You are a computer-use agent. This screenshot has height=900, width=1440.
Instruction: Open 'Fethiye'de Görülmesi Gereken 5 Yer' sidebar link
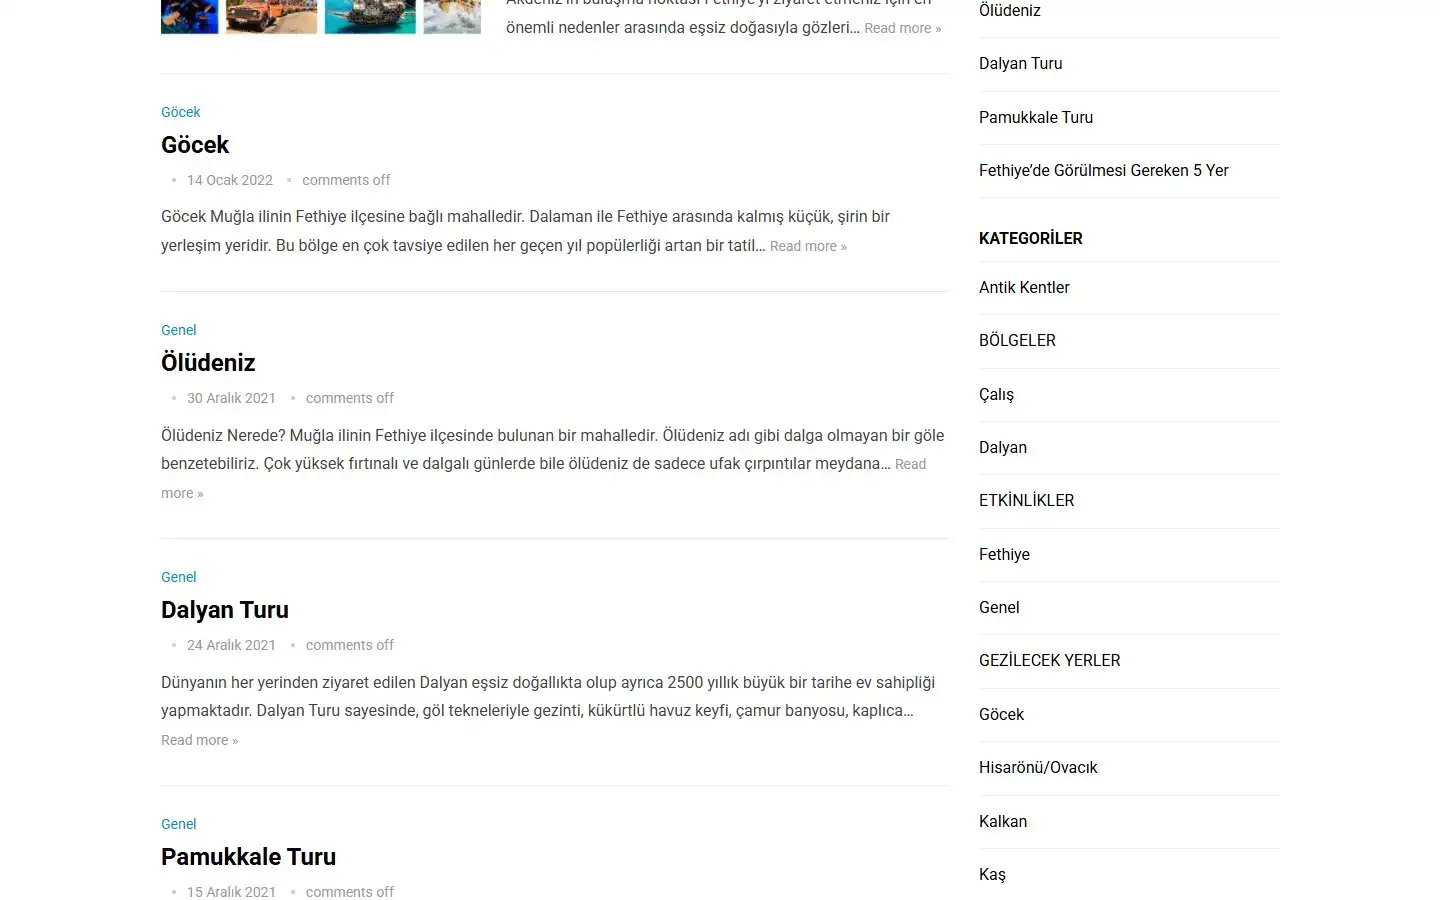[x=1104, y=170]
